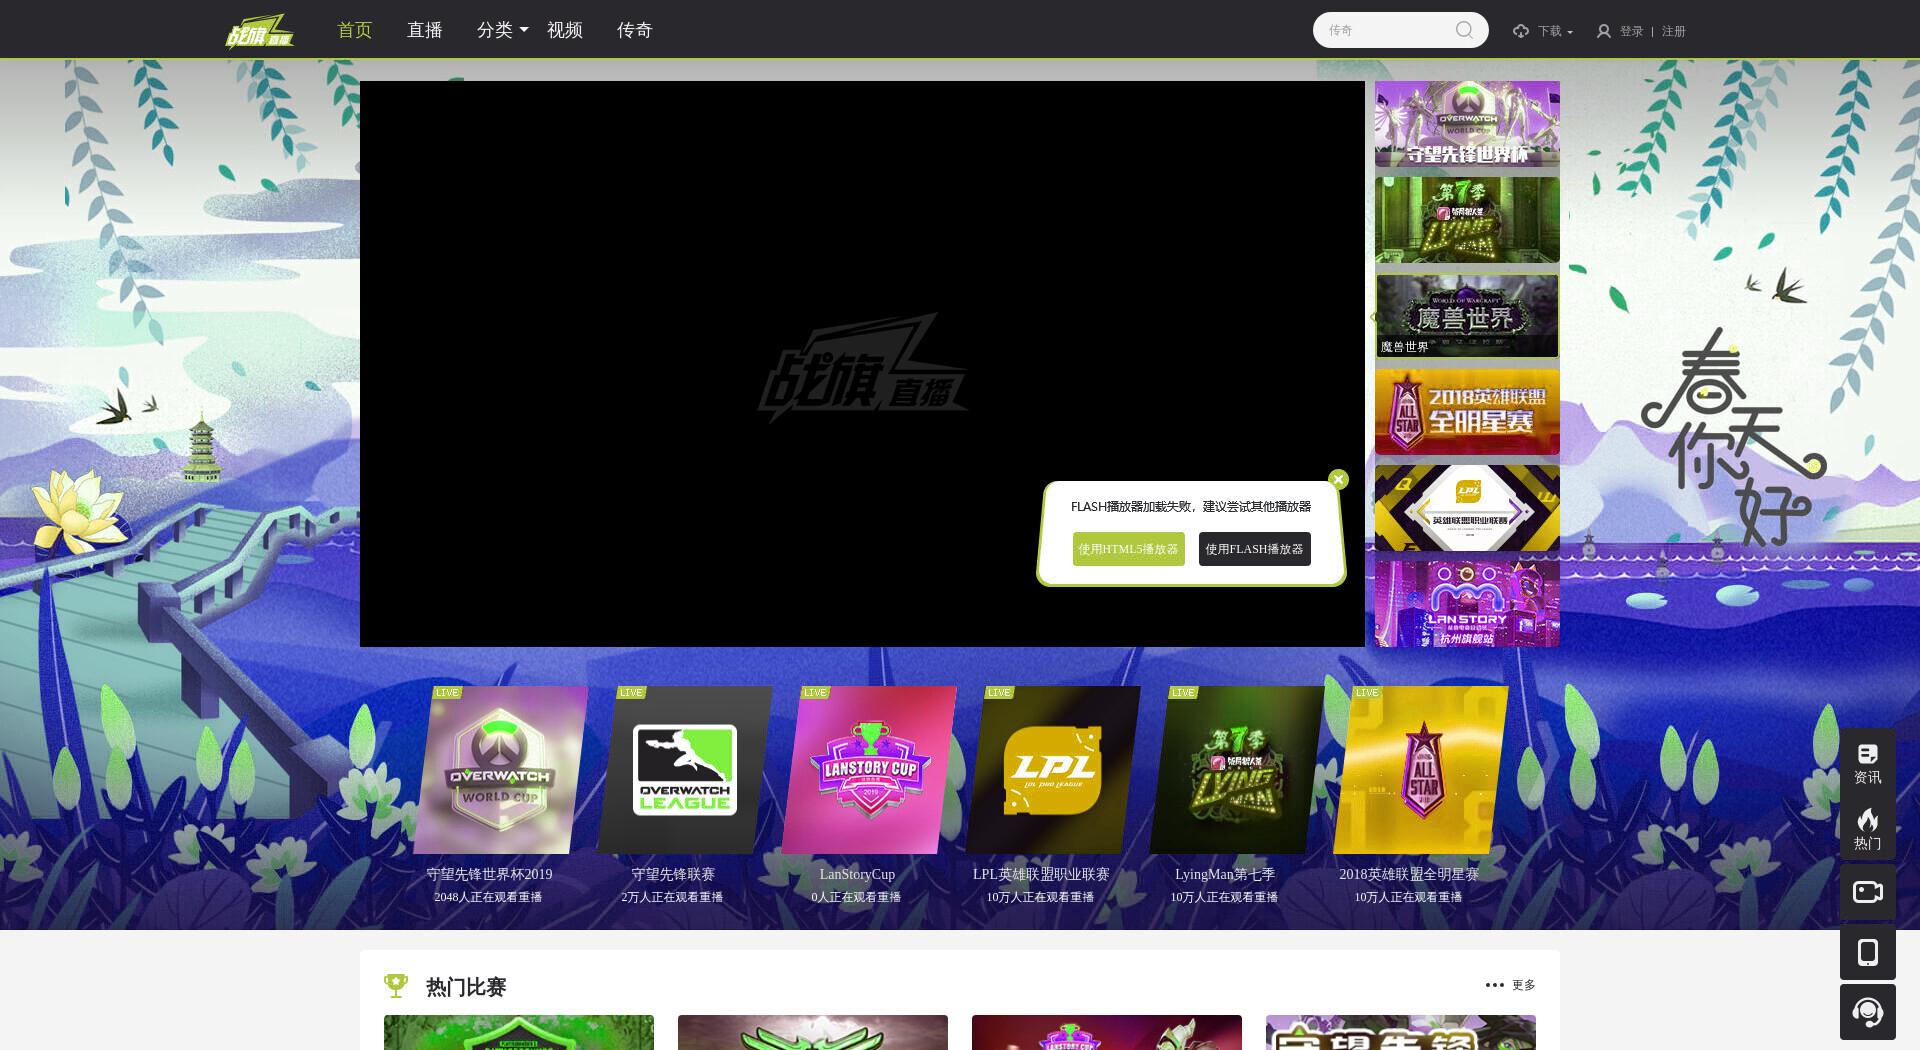Click the 注册 register link

pos(1674,31)
